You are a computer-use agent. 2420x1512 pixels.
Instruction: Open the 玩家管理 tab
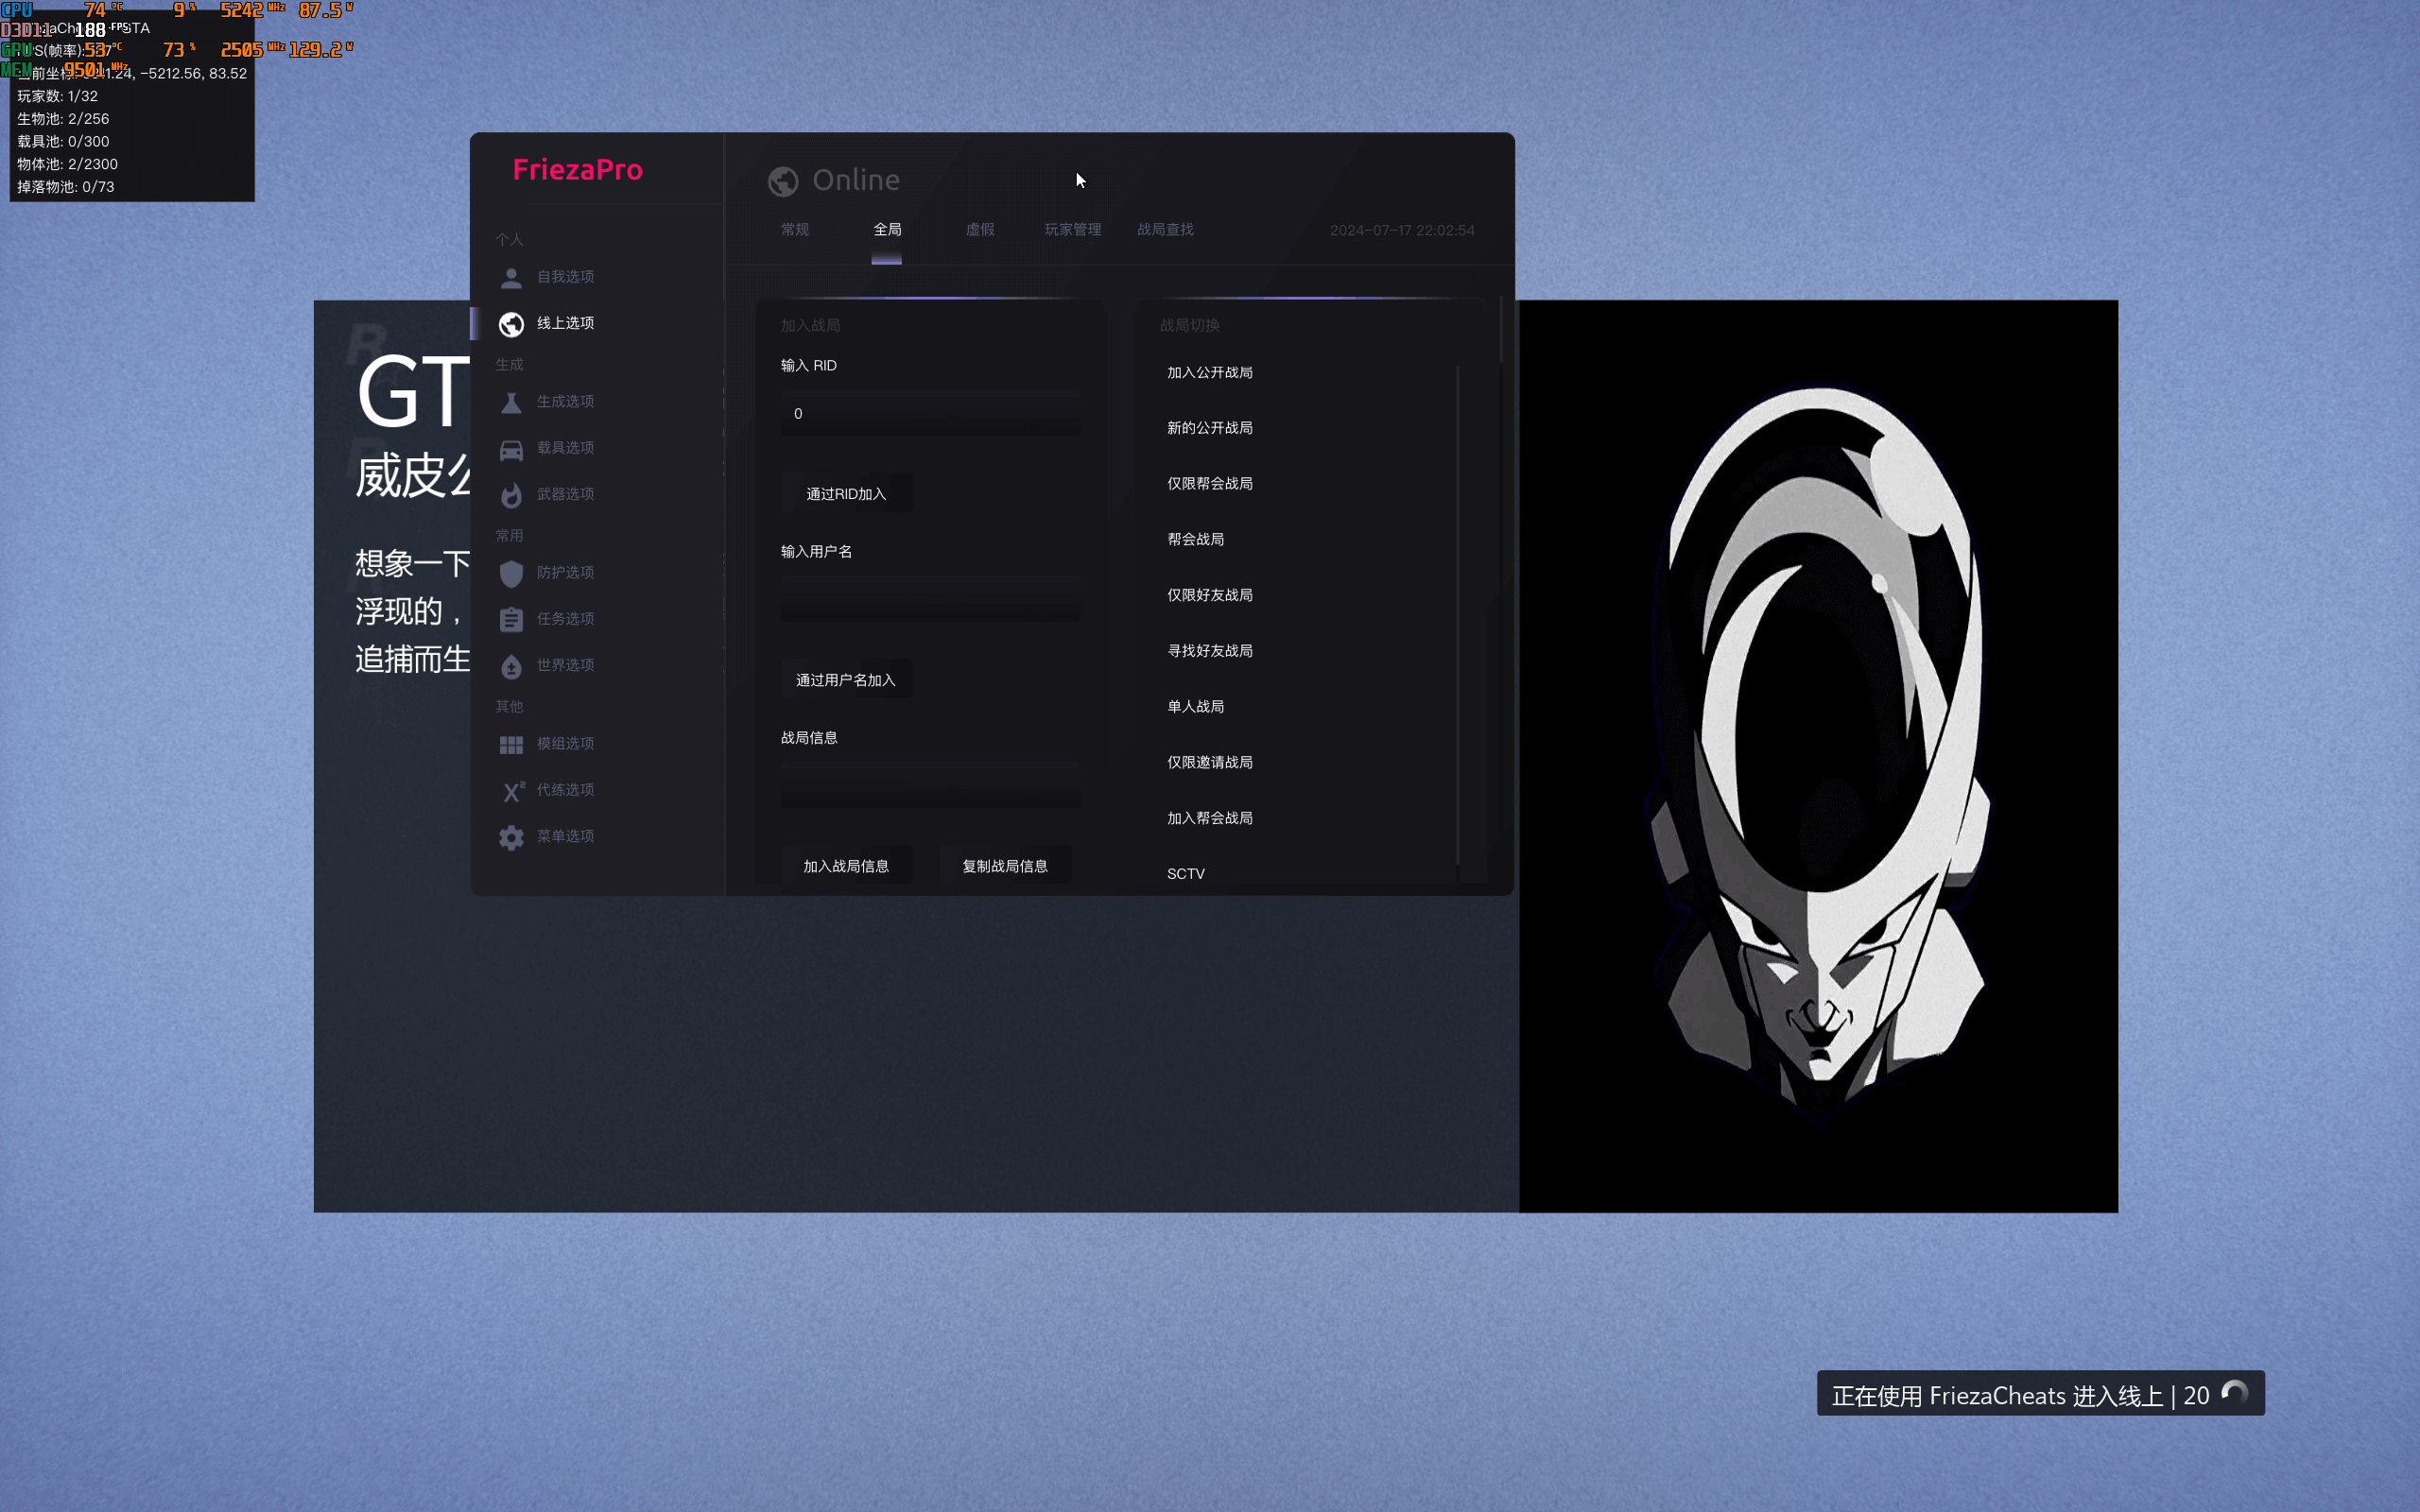pos(1072,230)
